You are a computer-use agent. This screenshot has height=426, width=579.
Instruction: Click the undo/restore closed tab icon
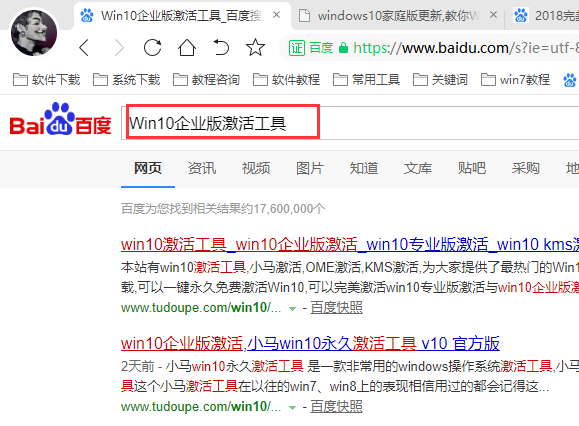(x=221, y=47)
